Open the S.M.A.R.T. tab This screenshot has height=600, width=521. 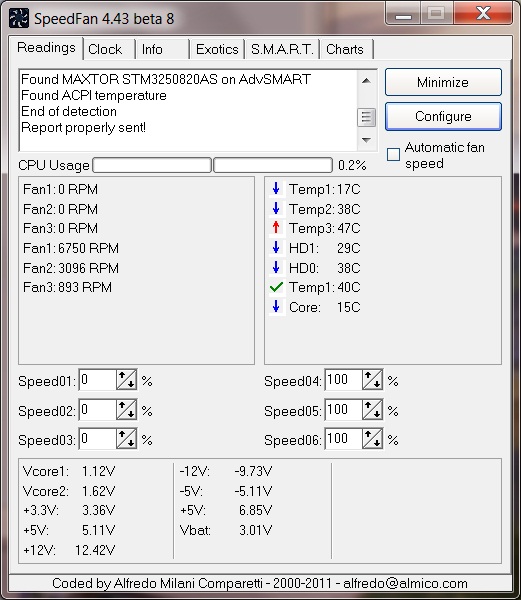282,49
